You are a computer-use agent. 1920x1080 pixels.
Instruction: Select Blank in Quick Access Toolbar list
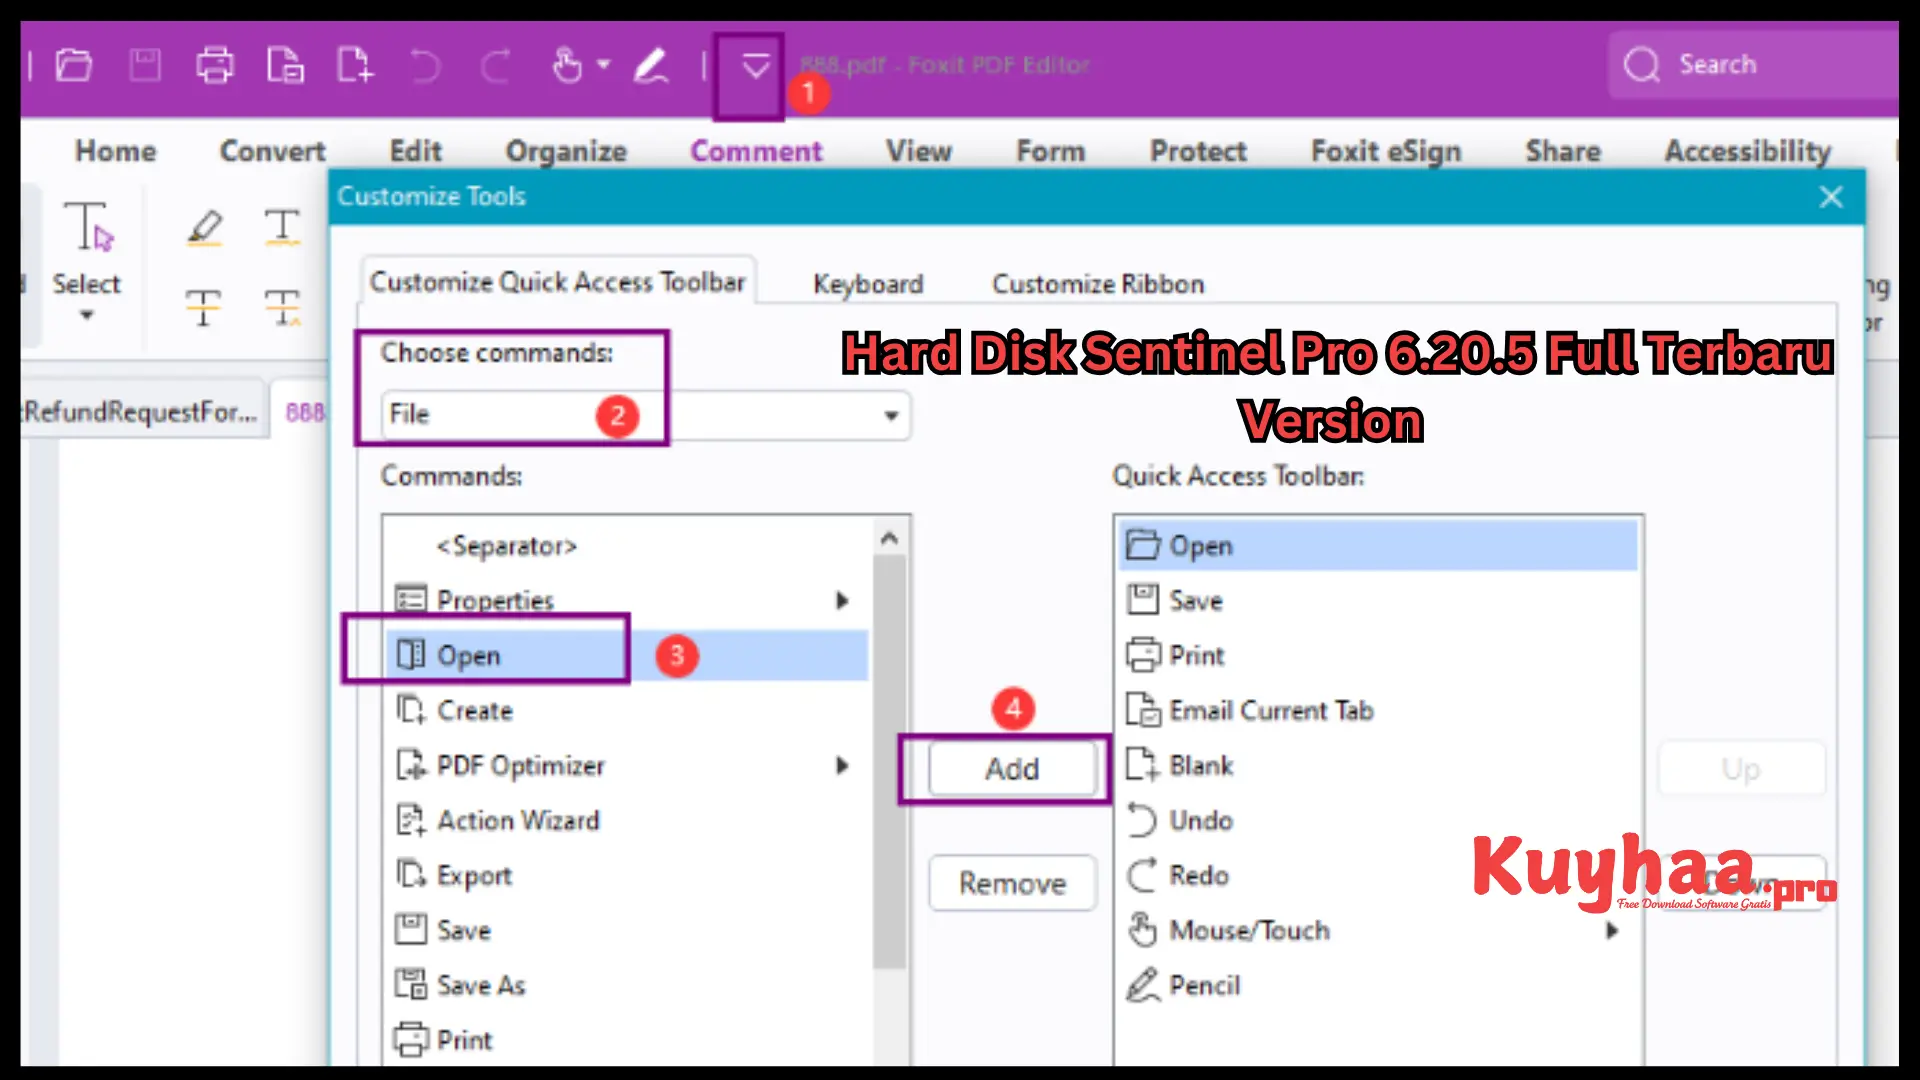(x=1378, y=765)
